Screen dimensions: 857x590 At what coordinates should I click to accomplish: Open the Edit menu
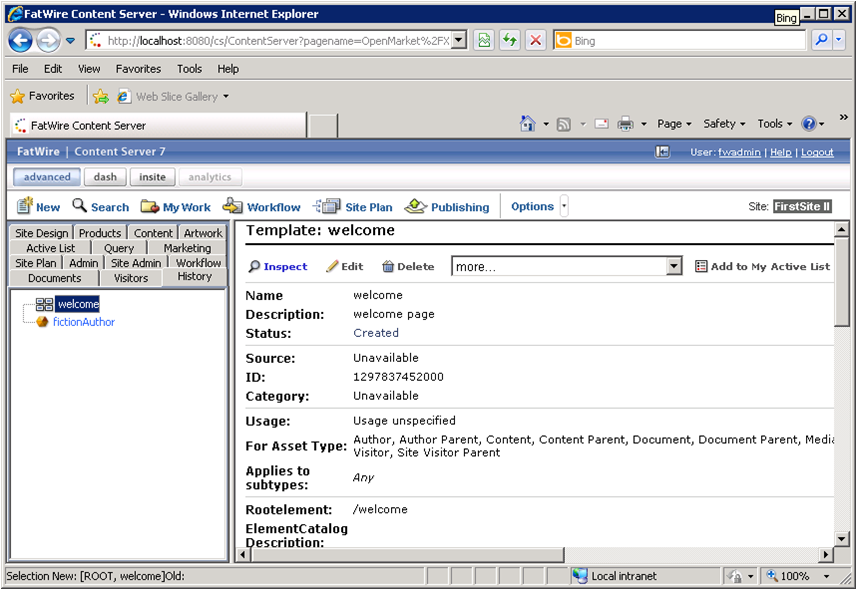53,69
